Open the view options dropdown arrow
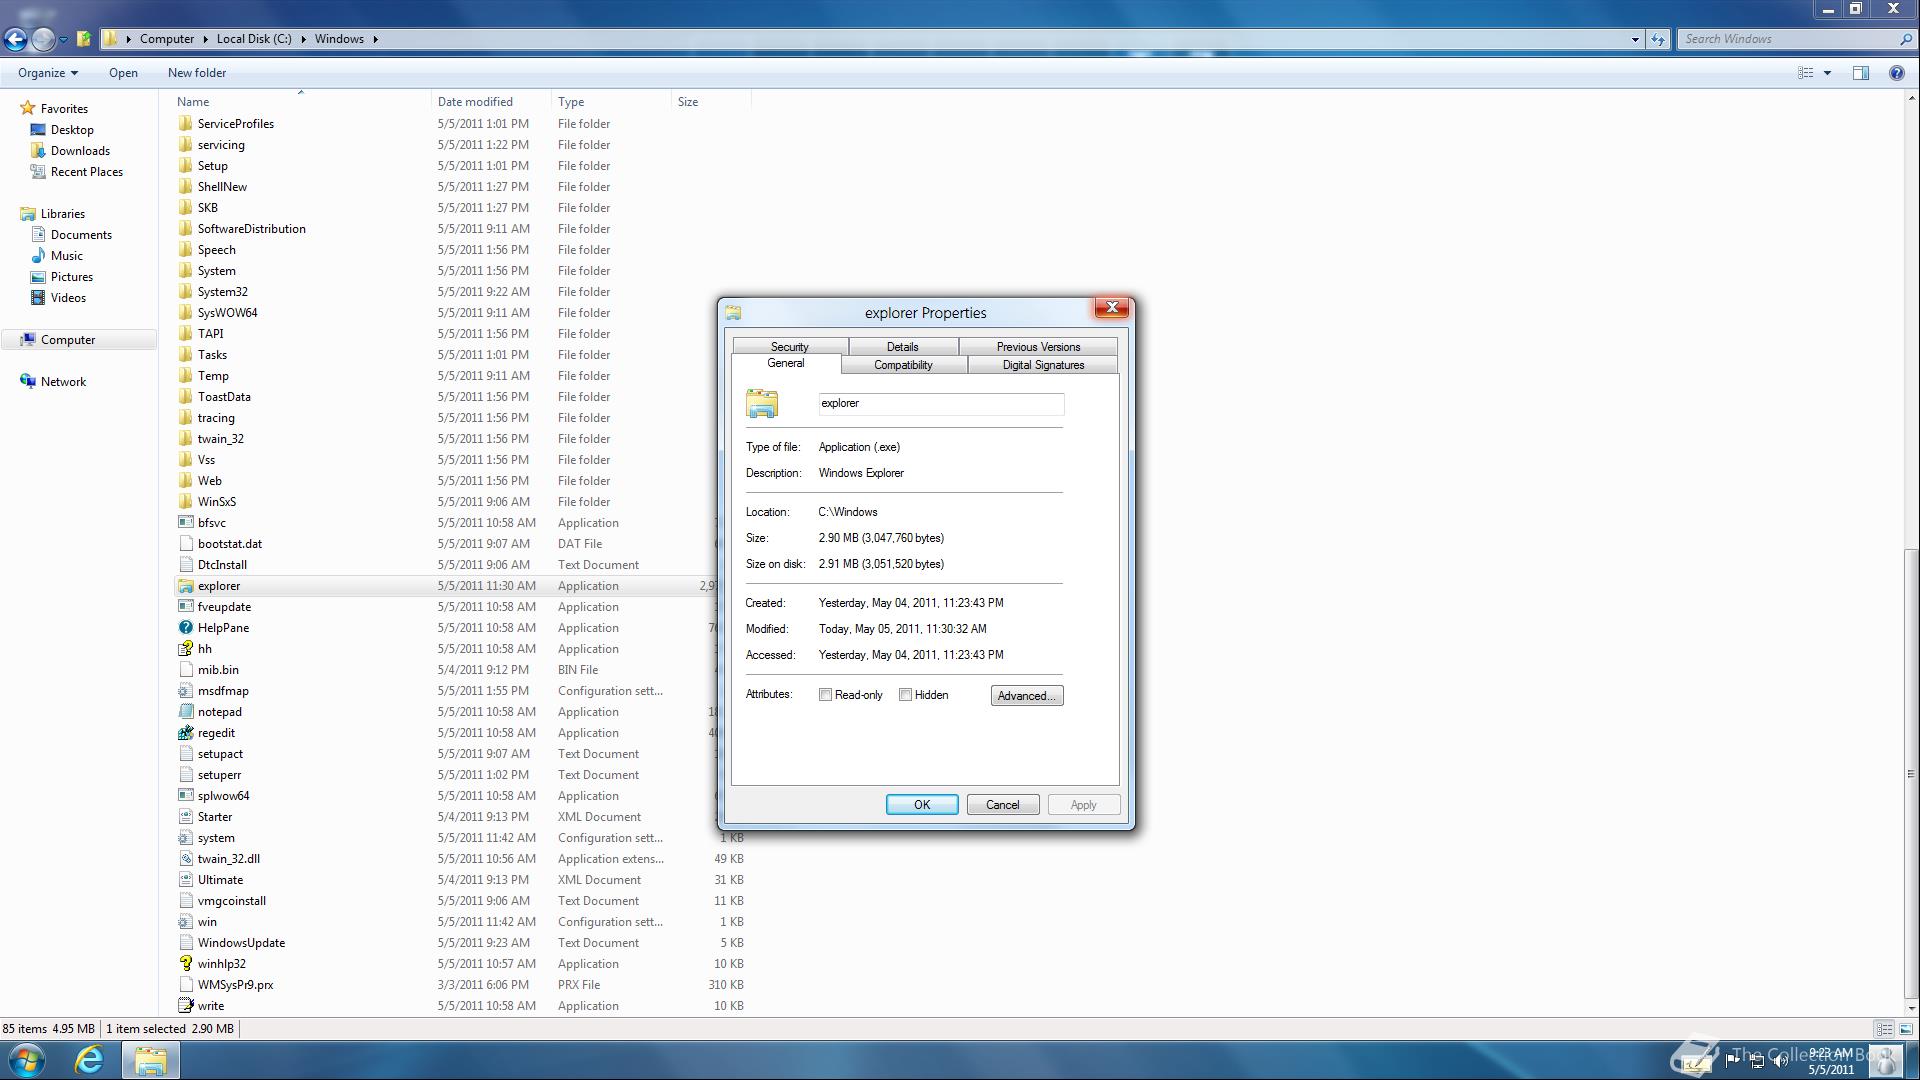Viewport: 1920px width, 1080px height. [1827, 73]
